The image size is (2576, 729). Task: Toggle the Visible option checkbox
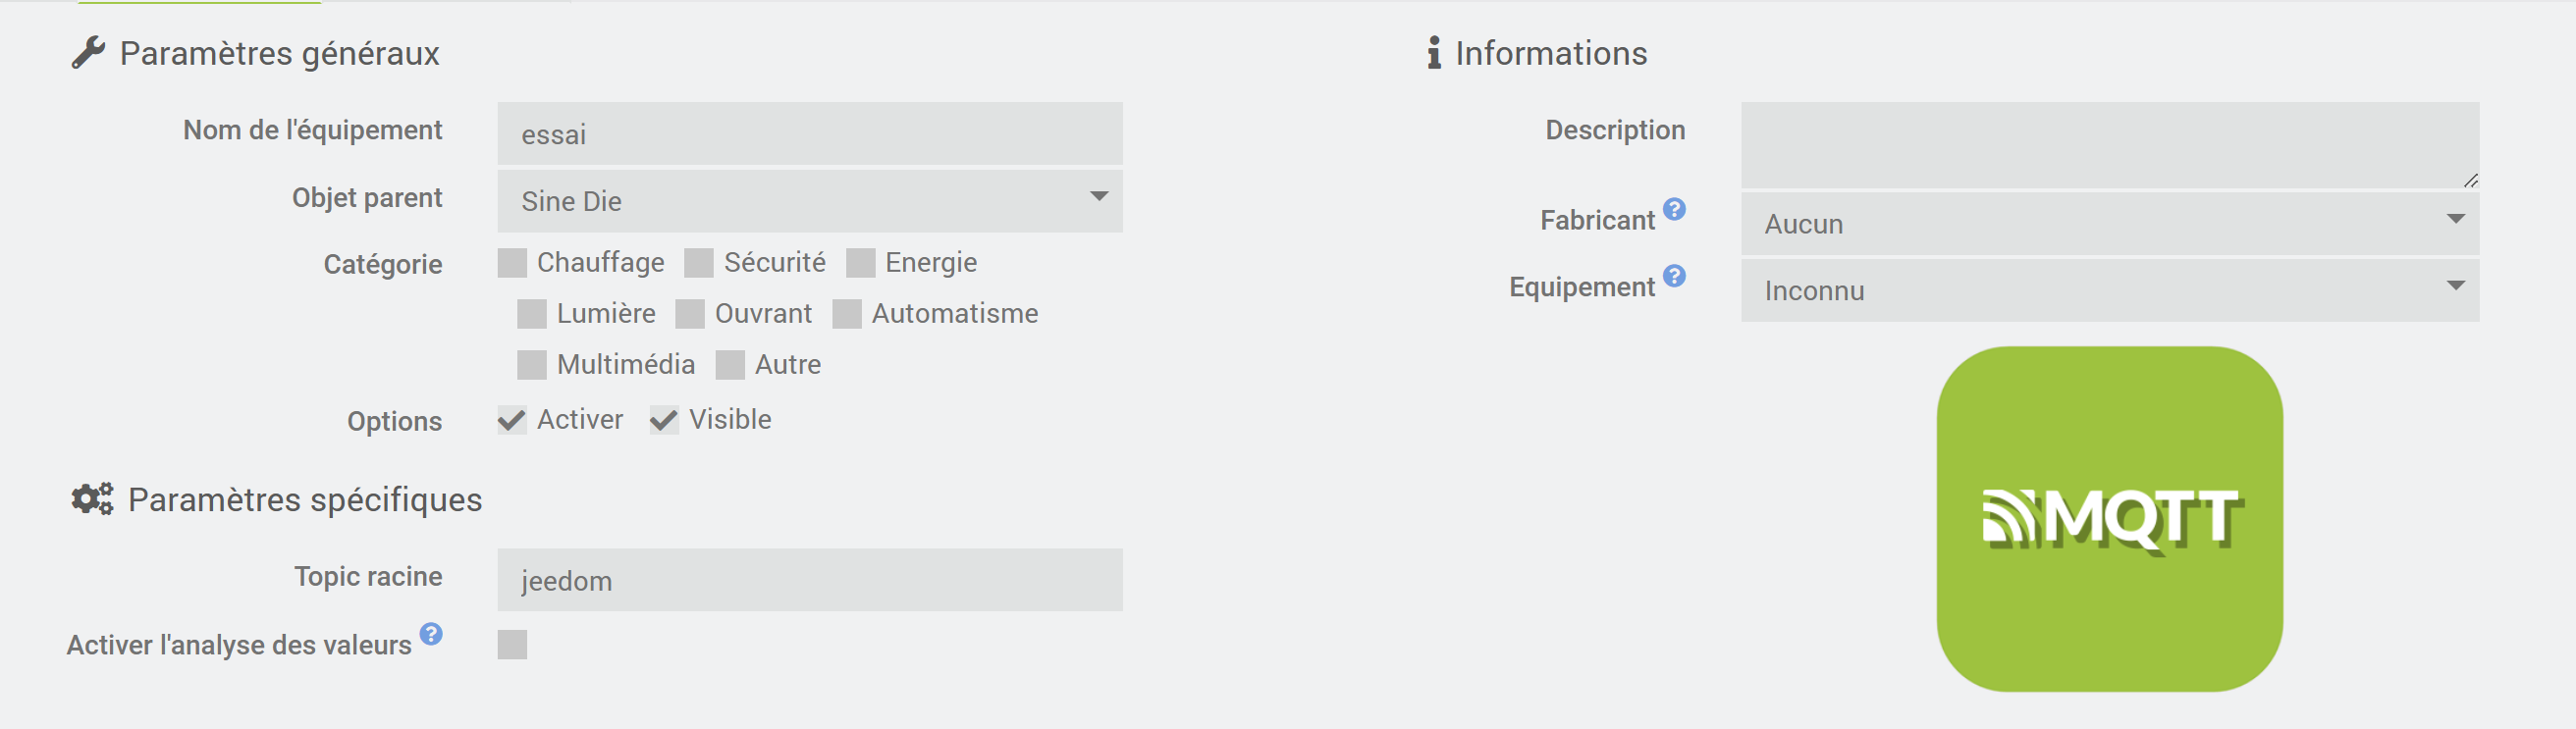[x=664, y=420]
